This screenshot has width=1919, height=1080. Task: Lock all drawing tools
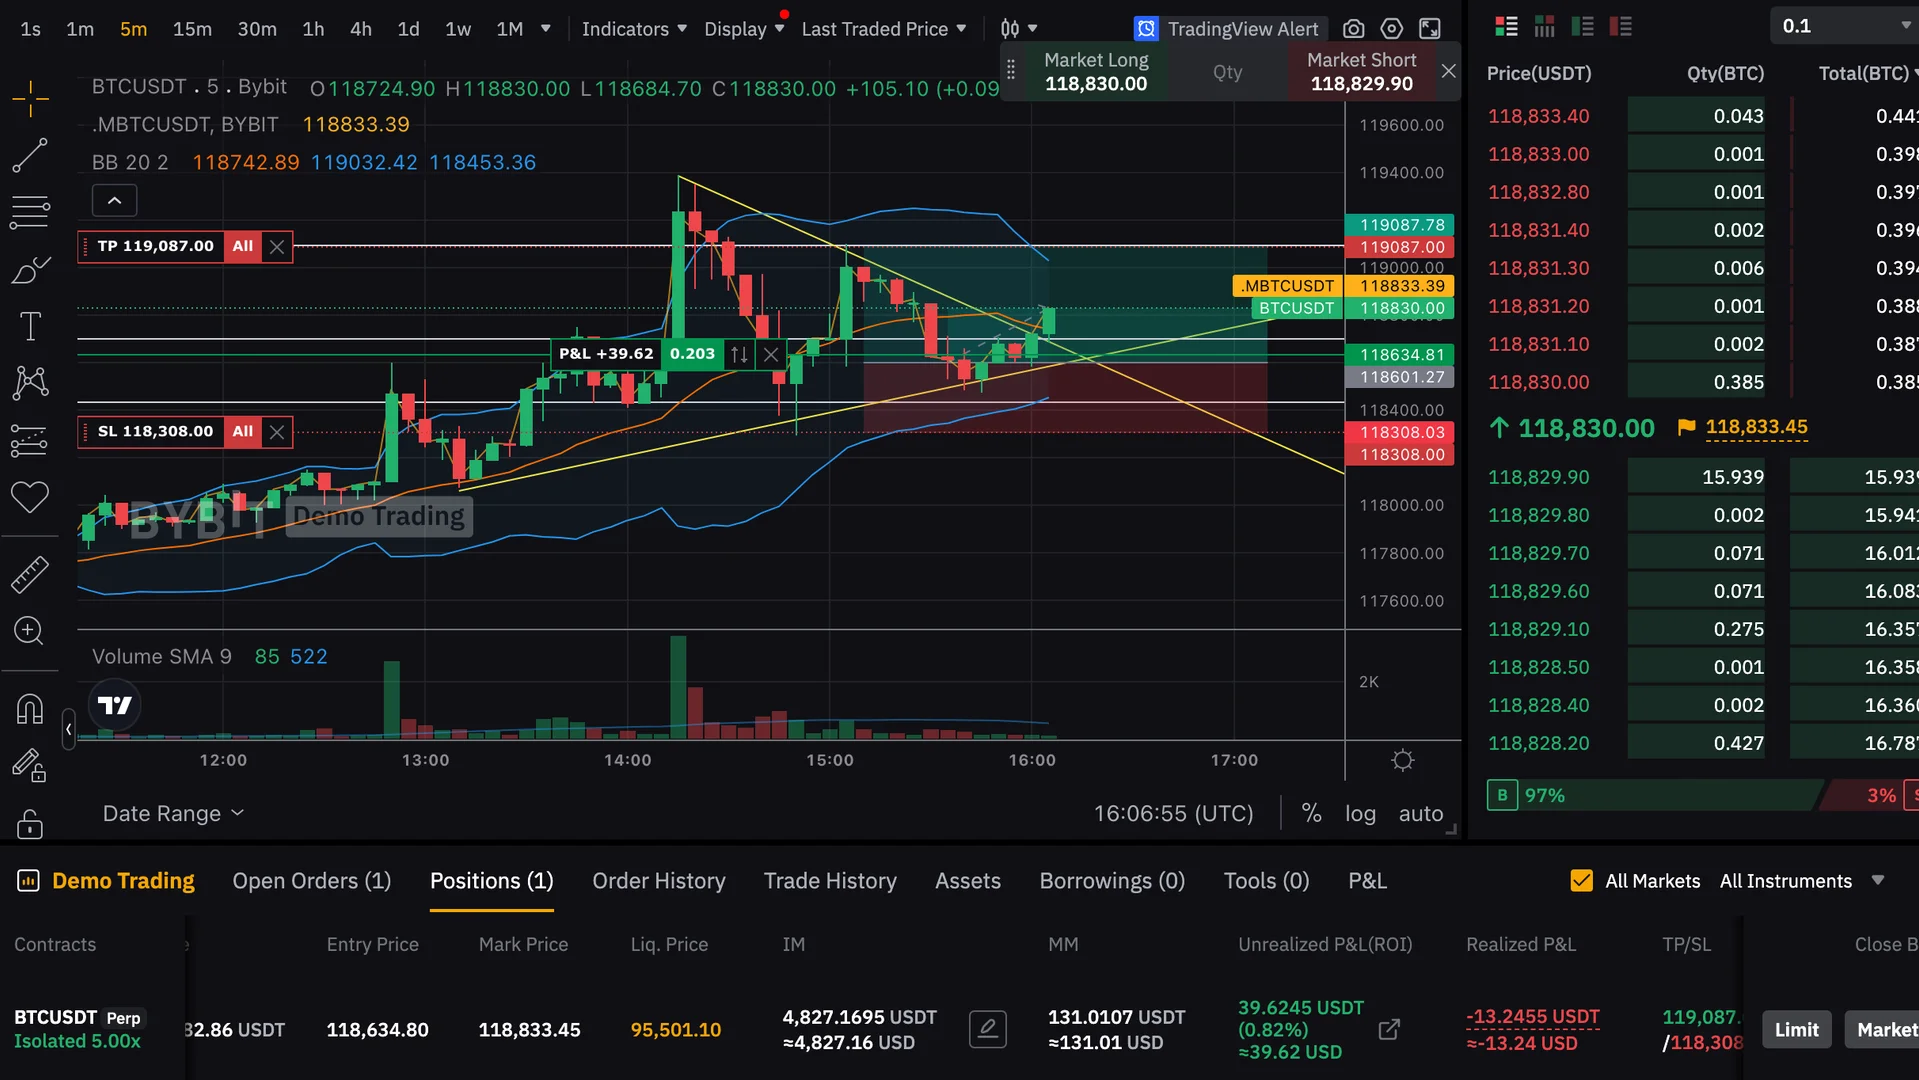[30, 823]
